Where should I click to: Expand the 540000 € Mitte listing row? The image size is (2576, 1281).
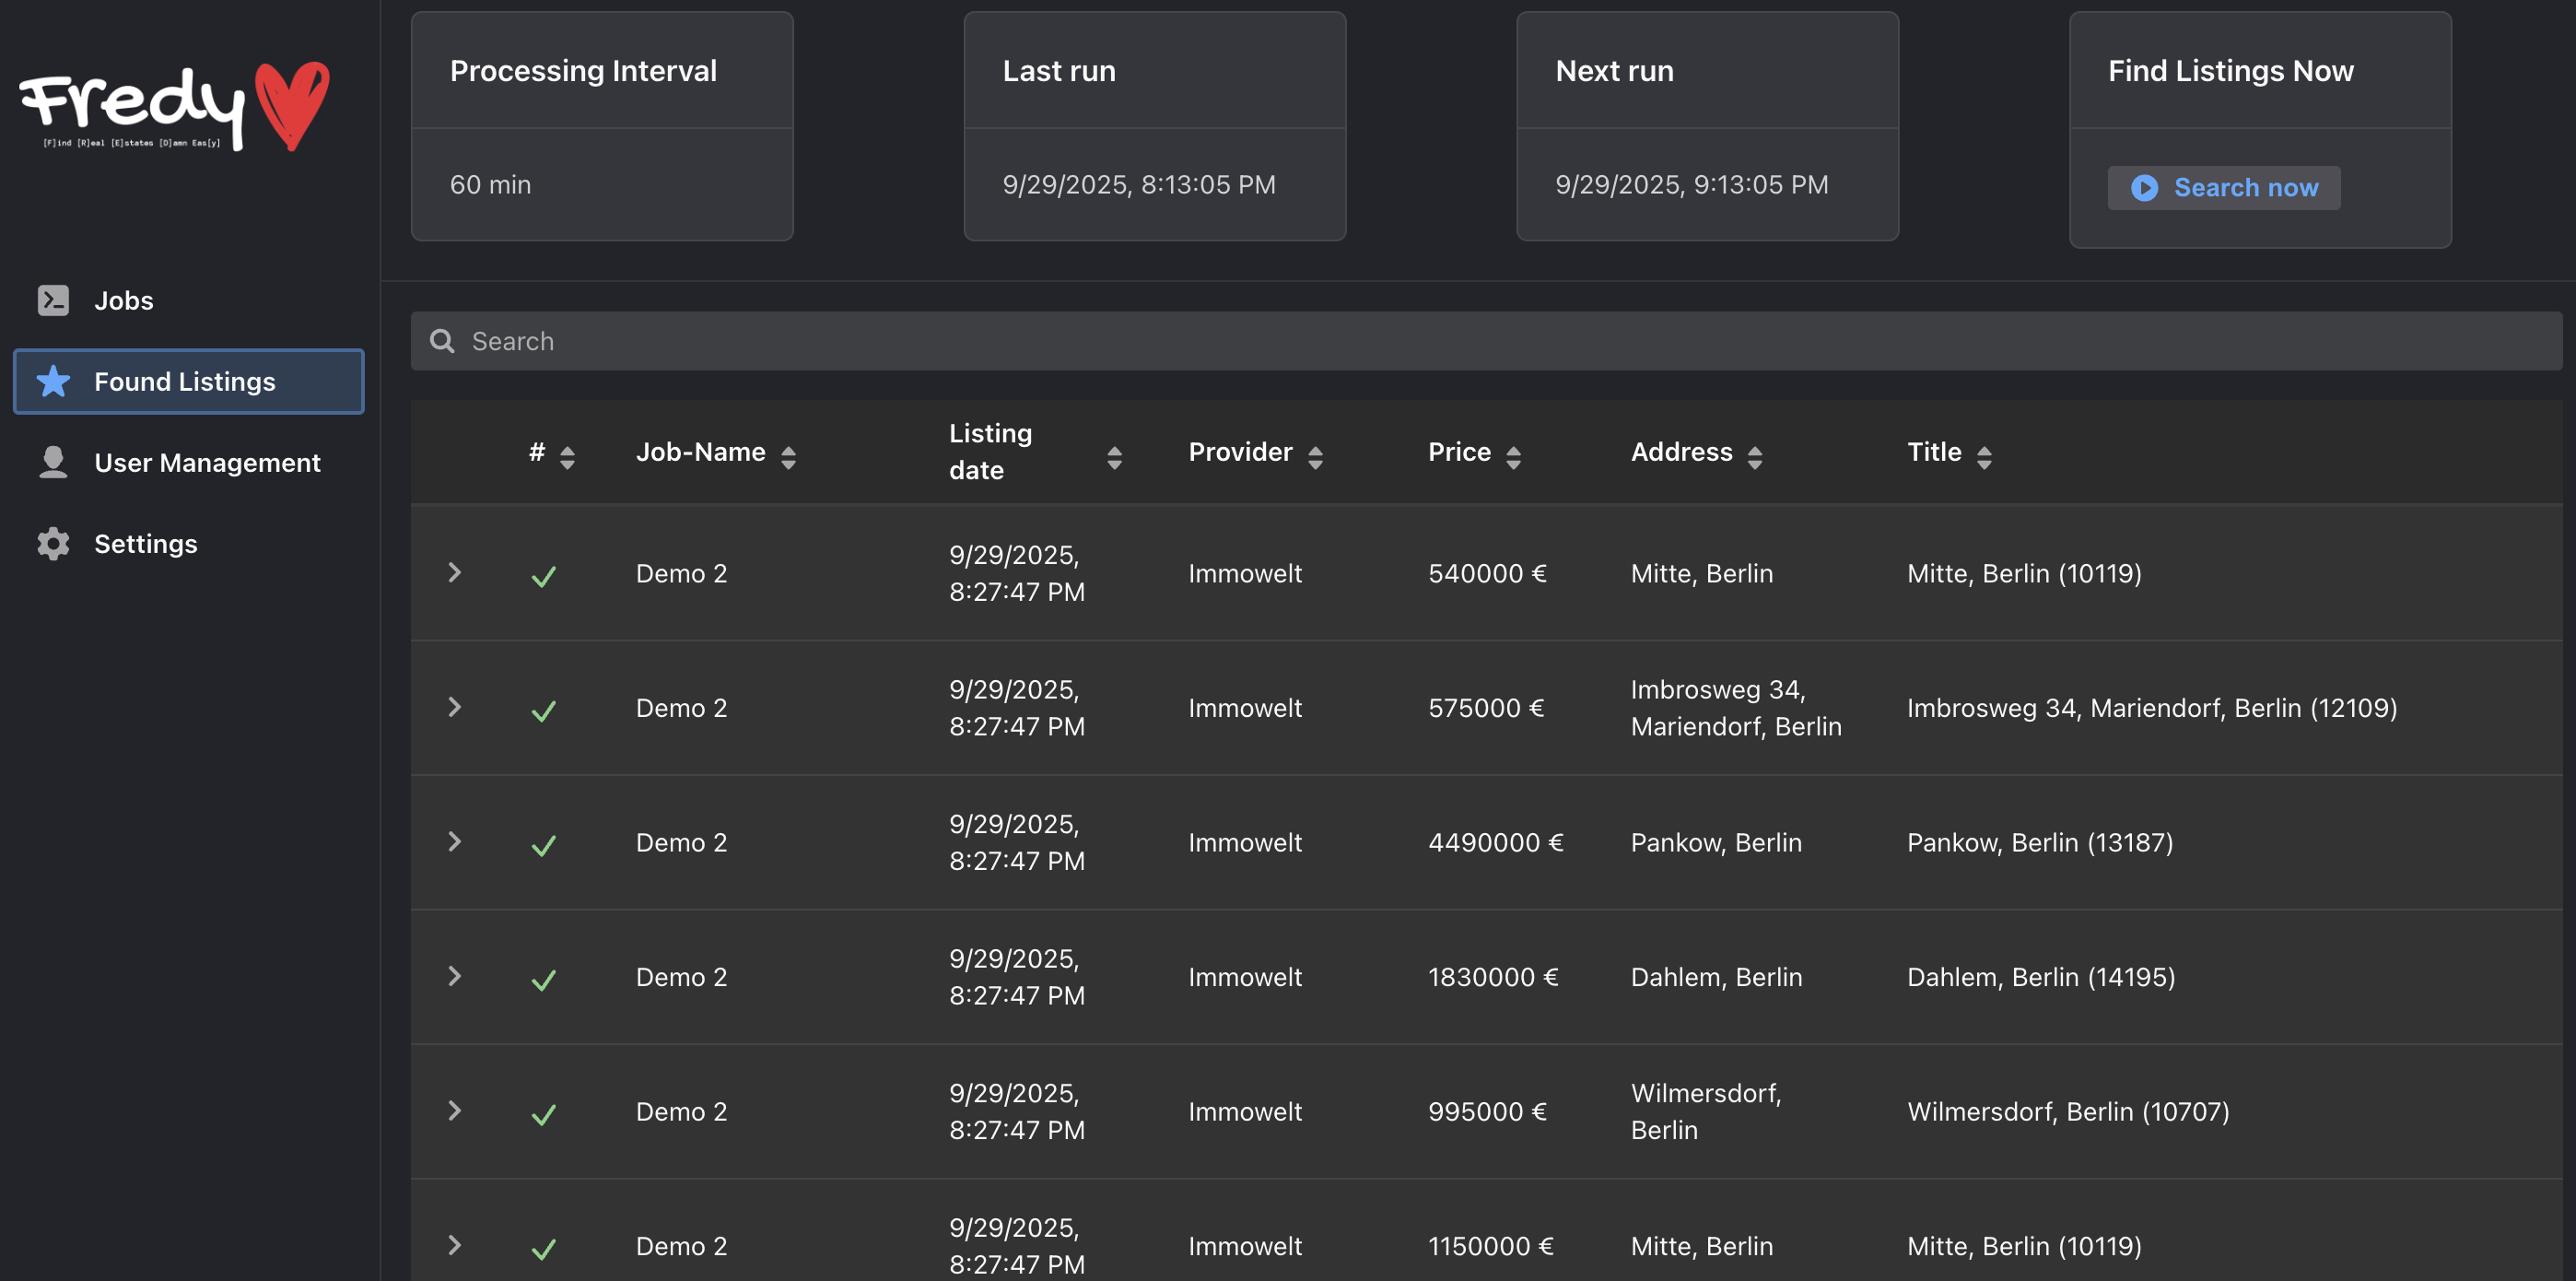pos(454,572)
